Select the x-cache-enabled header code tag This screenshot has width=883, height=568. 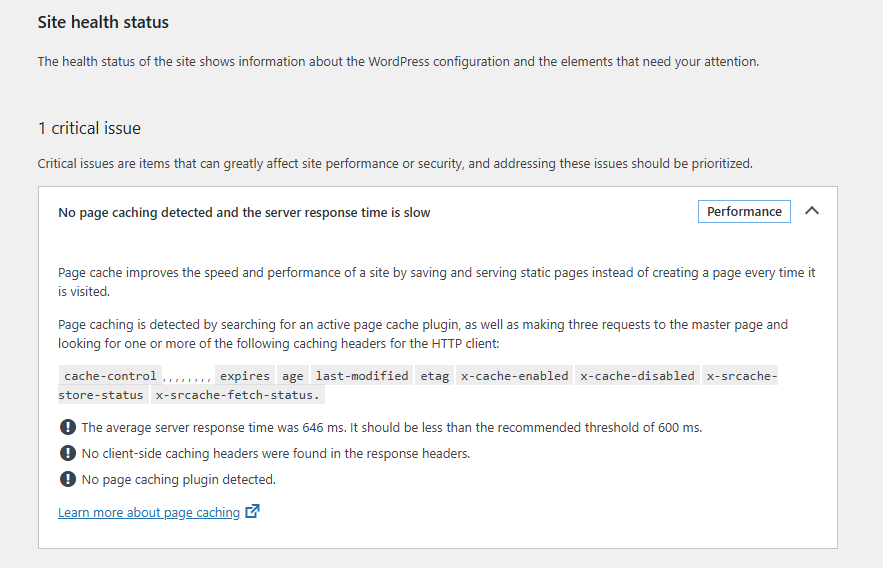(x=515, y=375)
